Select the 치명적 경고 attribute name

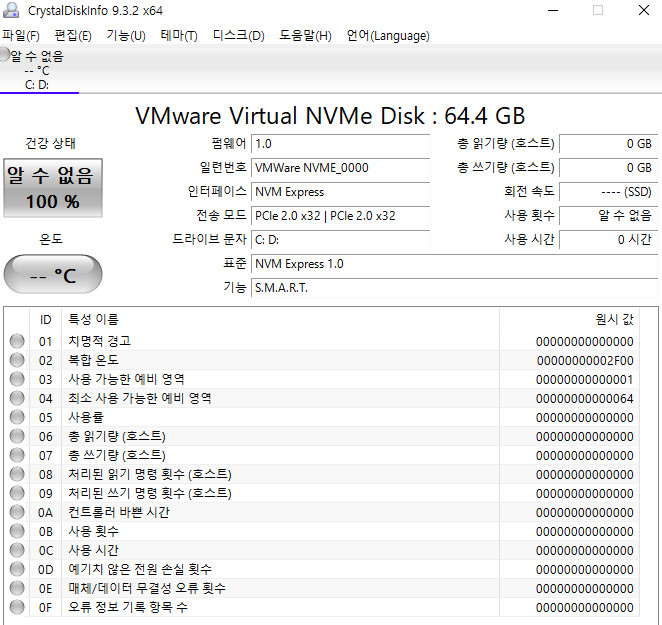(x=100, y=341)
